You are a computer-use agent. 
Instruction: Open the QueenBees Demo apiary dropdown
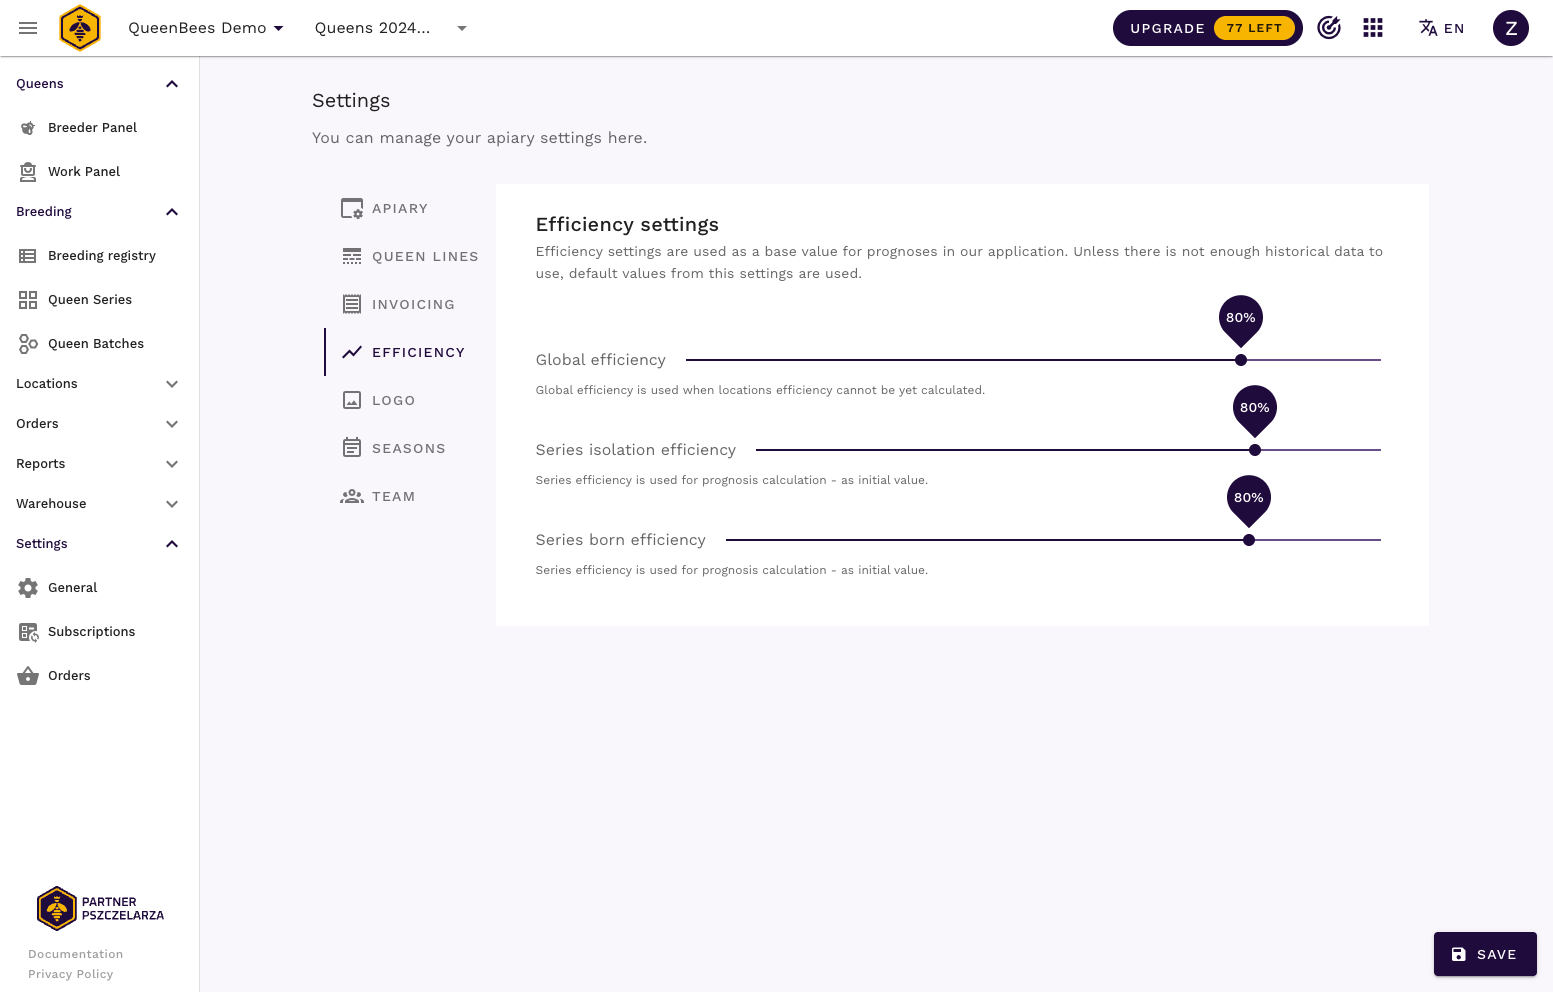click(x=206, y=28)
